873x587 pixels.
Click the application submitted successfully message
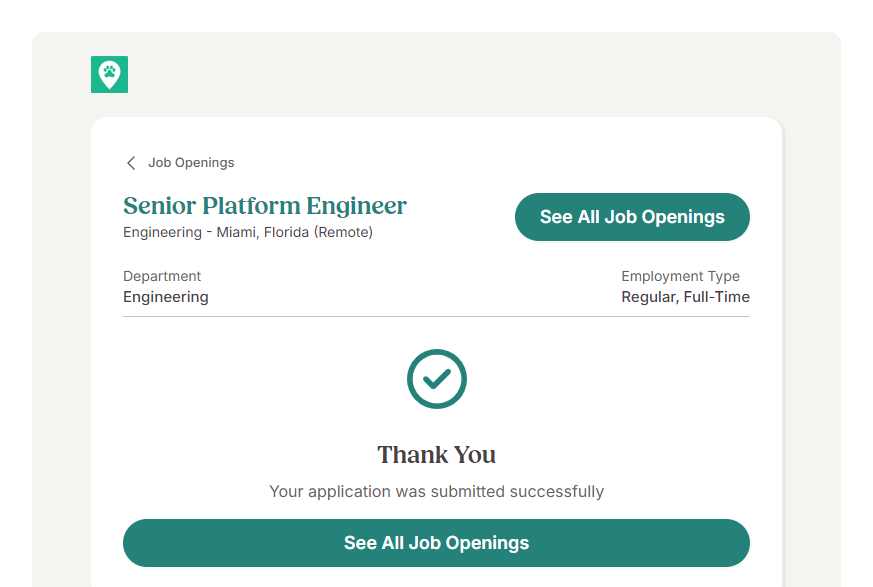(436, 492)
